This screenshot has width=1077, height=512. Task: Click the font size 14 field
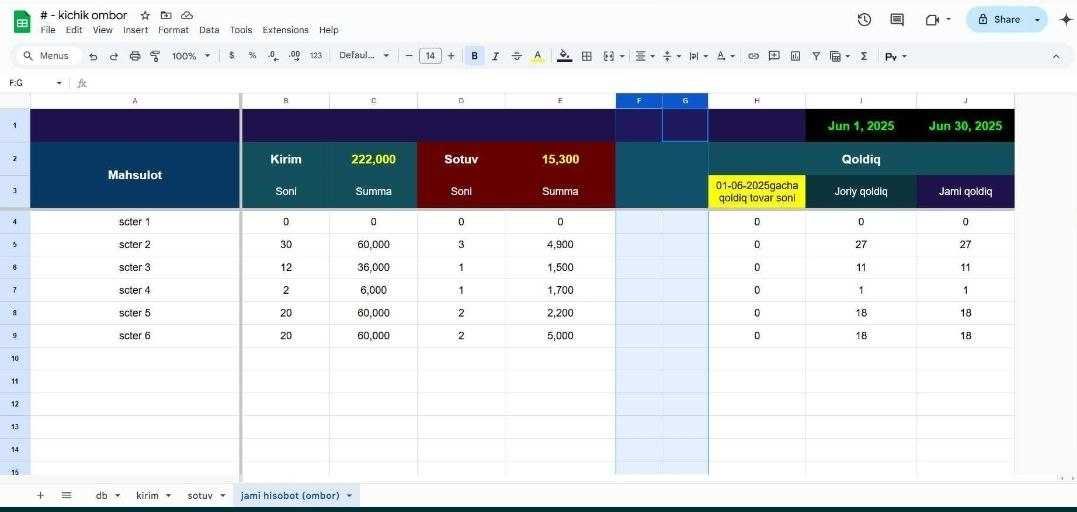click(430, 56)
